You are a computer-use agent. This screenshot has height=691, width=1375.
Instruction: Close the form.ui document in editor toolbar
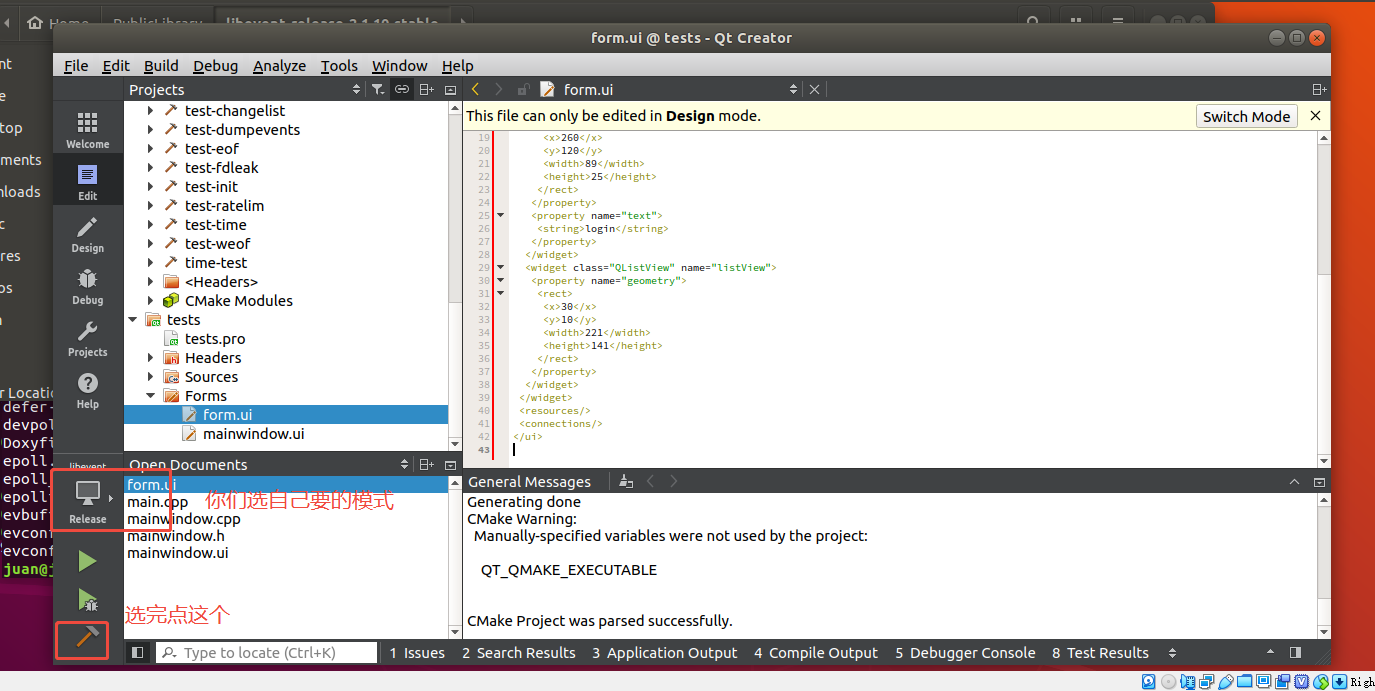(814, 89)
